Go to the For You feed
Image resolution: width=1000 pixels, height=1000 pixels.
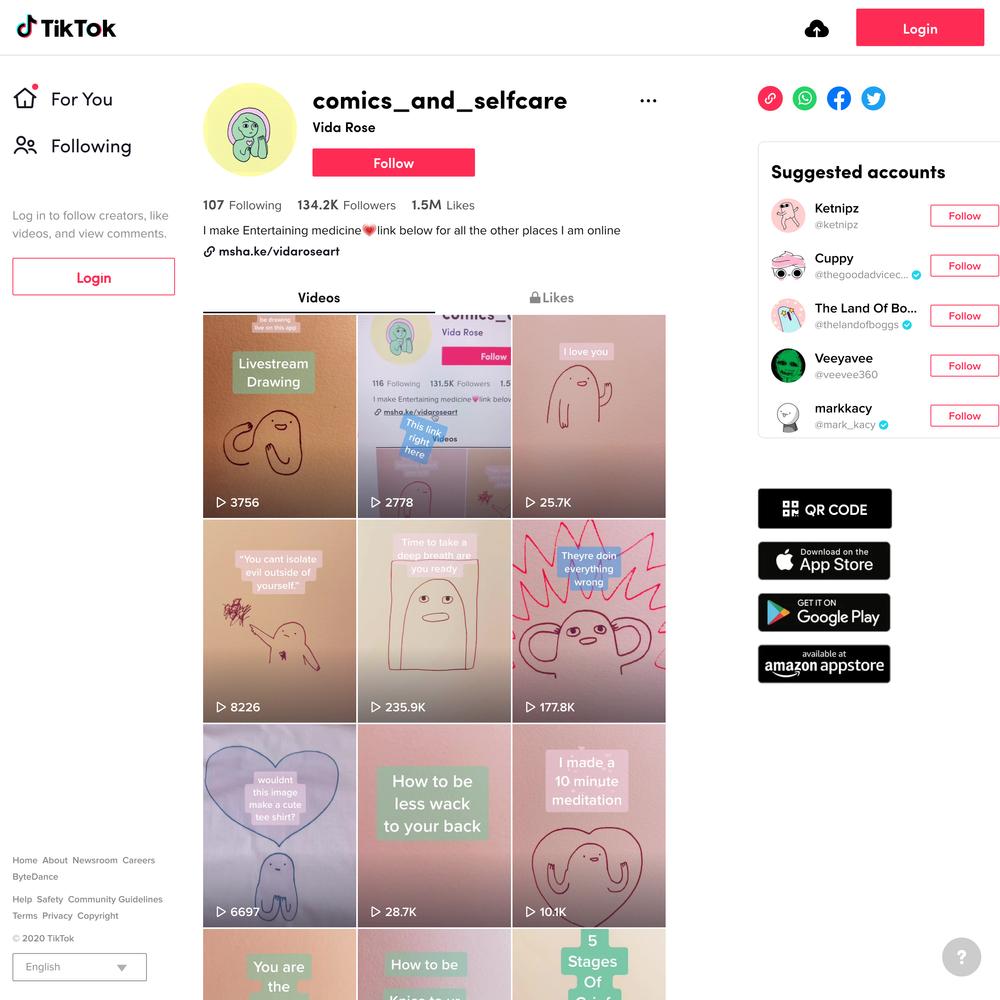click(63, 99)
